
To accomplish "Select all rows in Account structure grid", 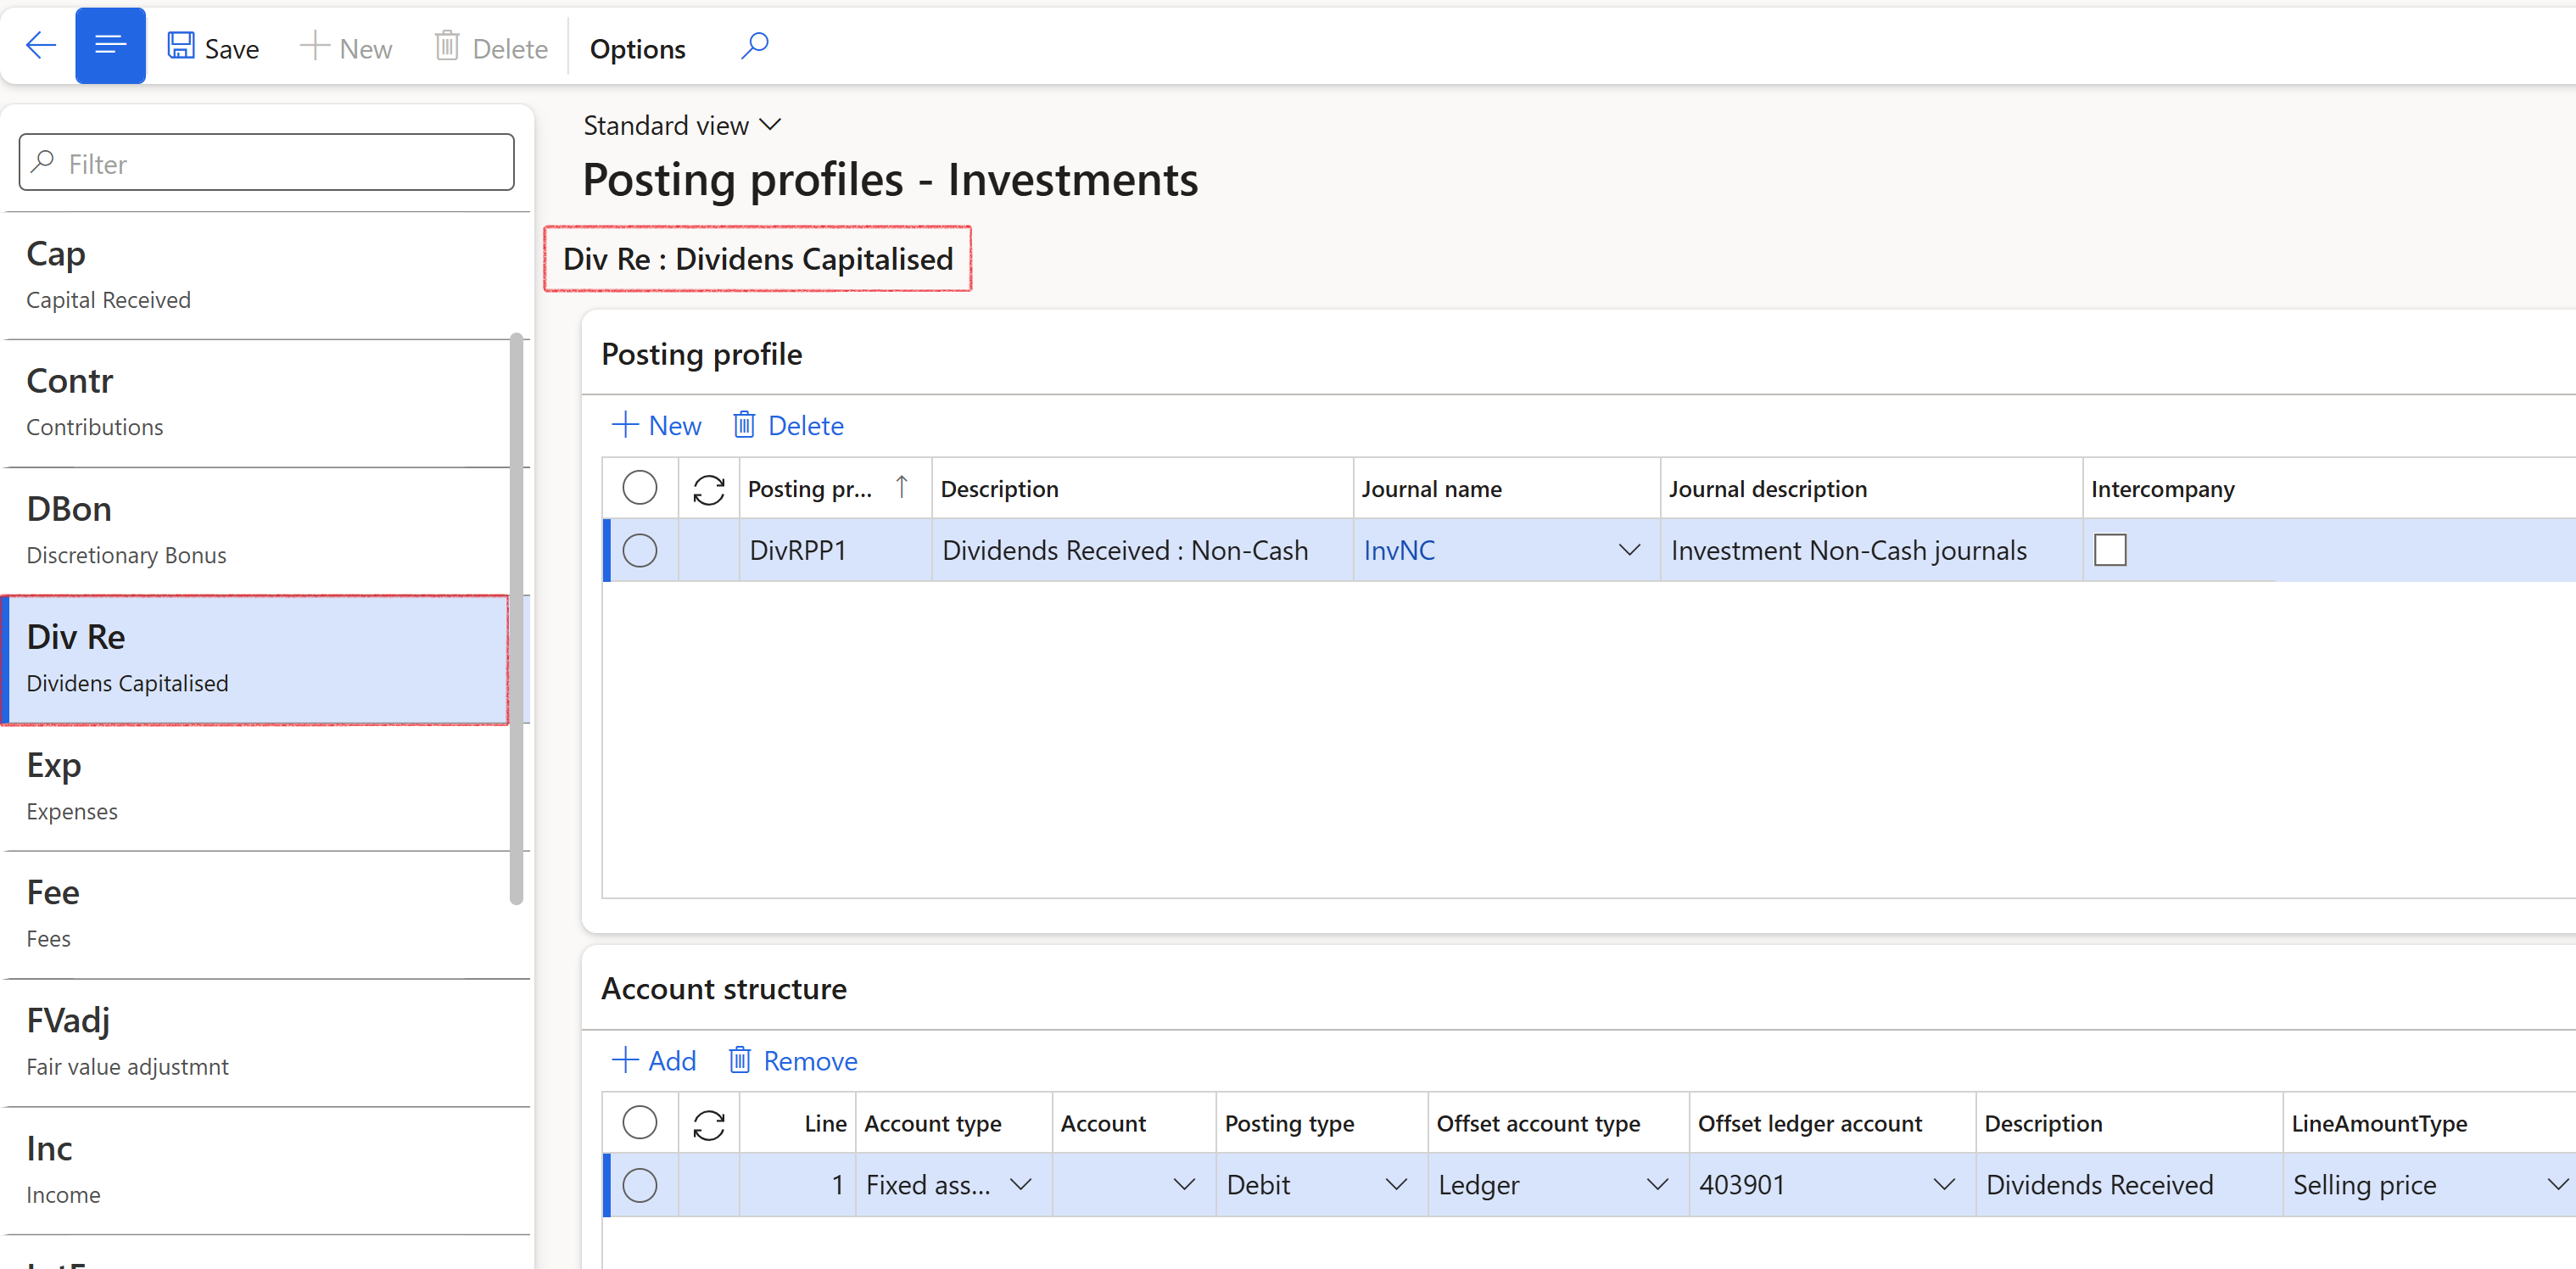I will coord(640,1122).
